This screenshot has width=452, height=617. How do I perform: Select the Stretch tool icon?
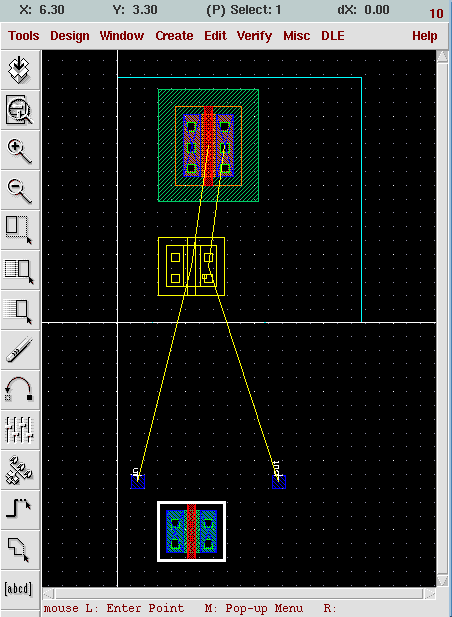(x=20, y=230)
